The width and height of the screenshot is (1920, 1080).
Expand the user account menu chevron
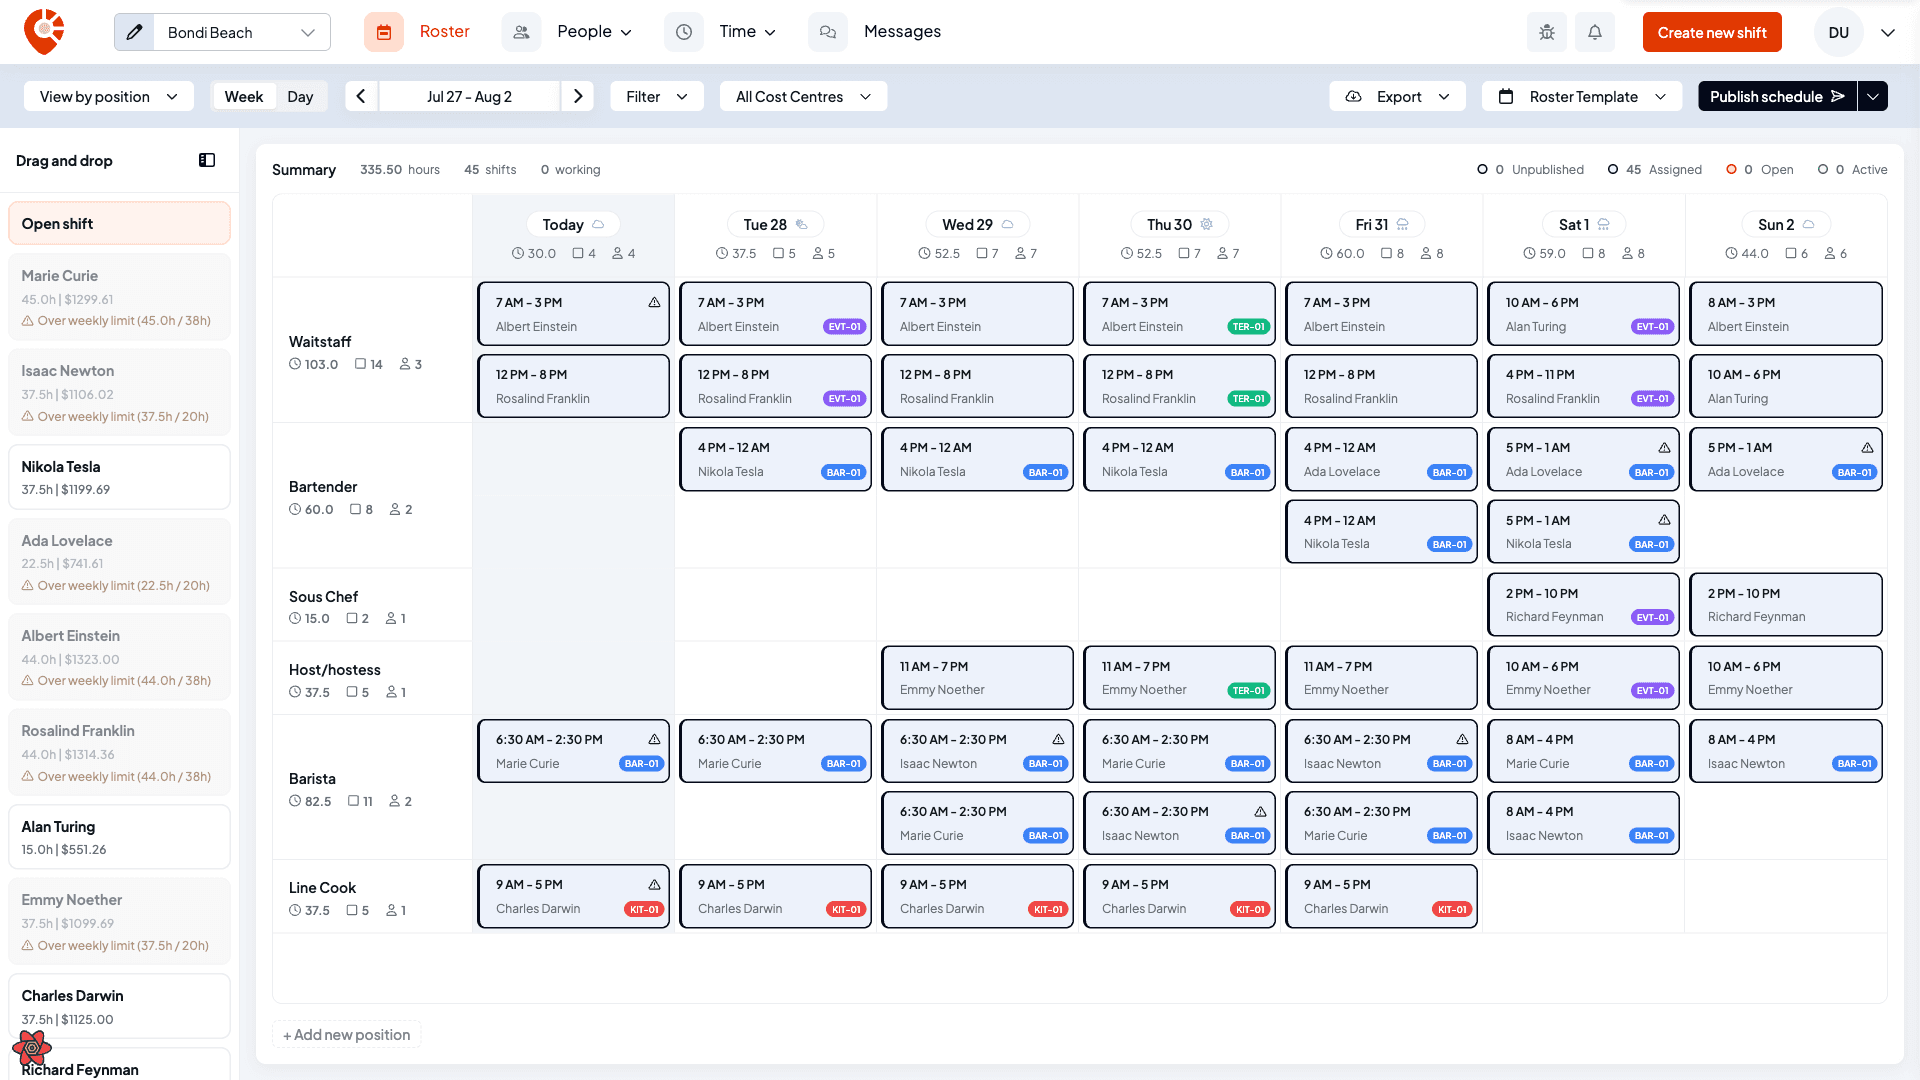point(1888,32)
